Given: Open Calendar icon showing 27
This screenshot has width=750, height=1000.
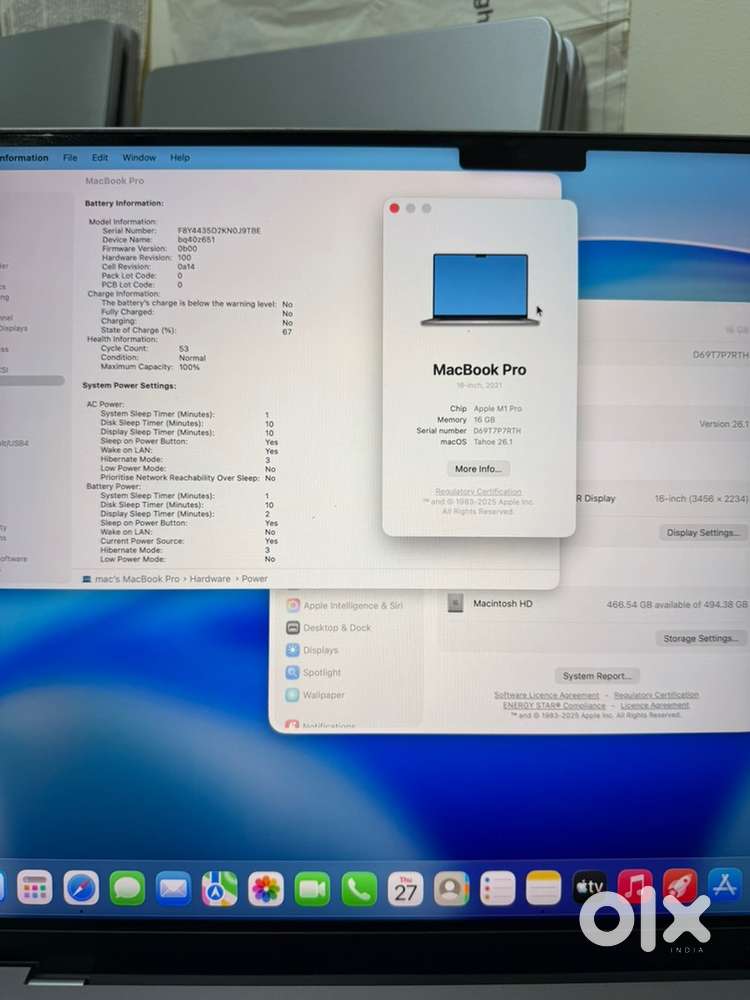Looking at the screenshot, I should (405, 888).
